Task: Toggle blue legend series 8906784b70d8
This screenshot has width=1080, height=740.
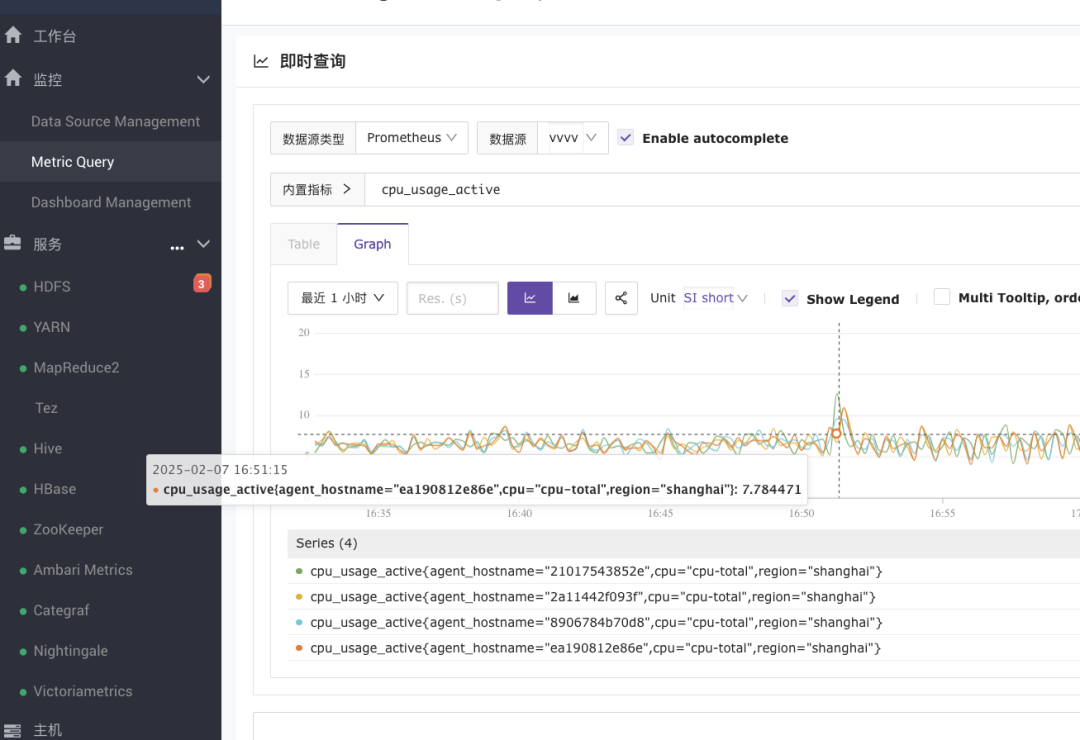Action: click(589, 622)
